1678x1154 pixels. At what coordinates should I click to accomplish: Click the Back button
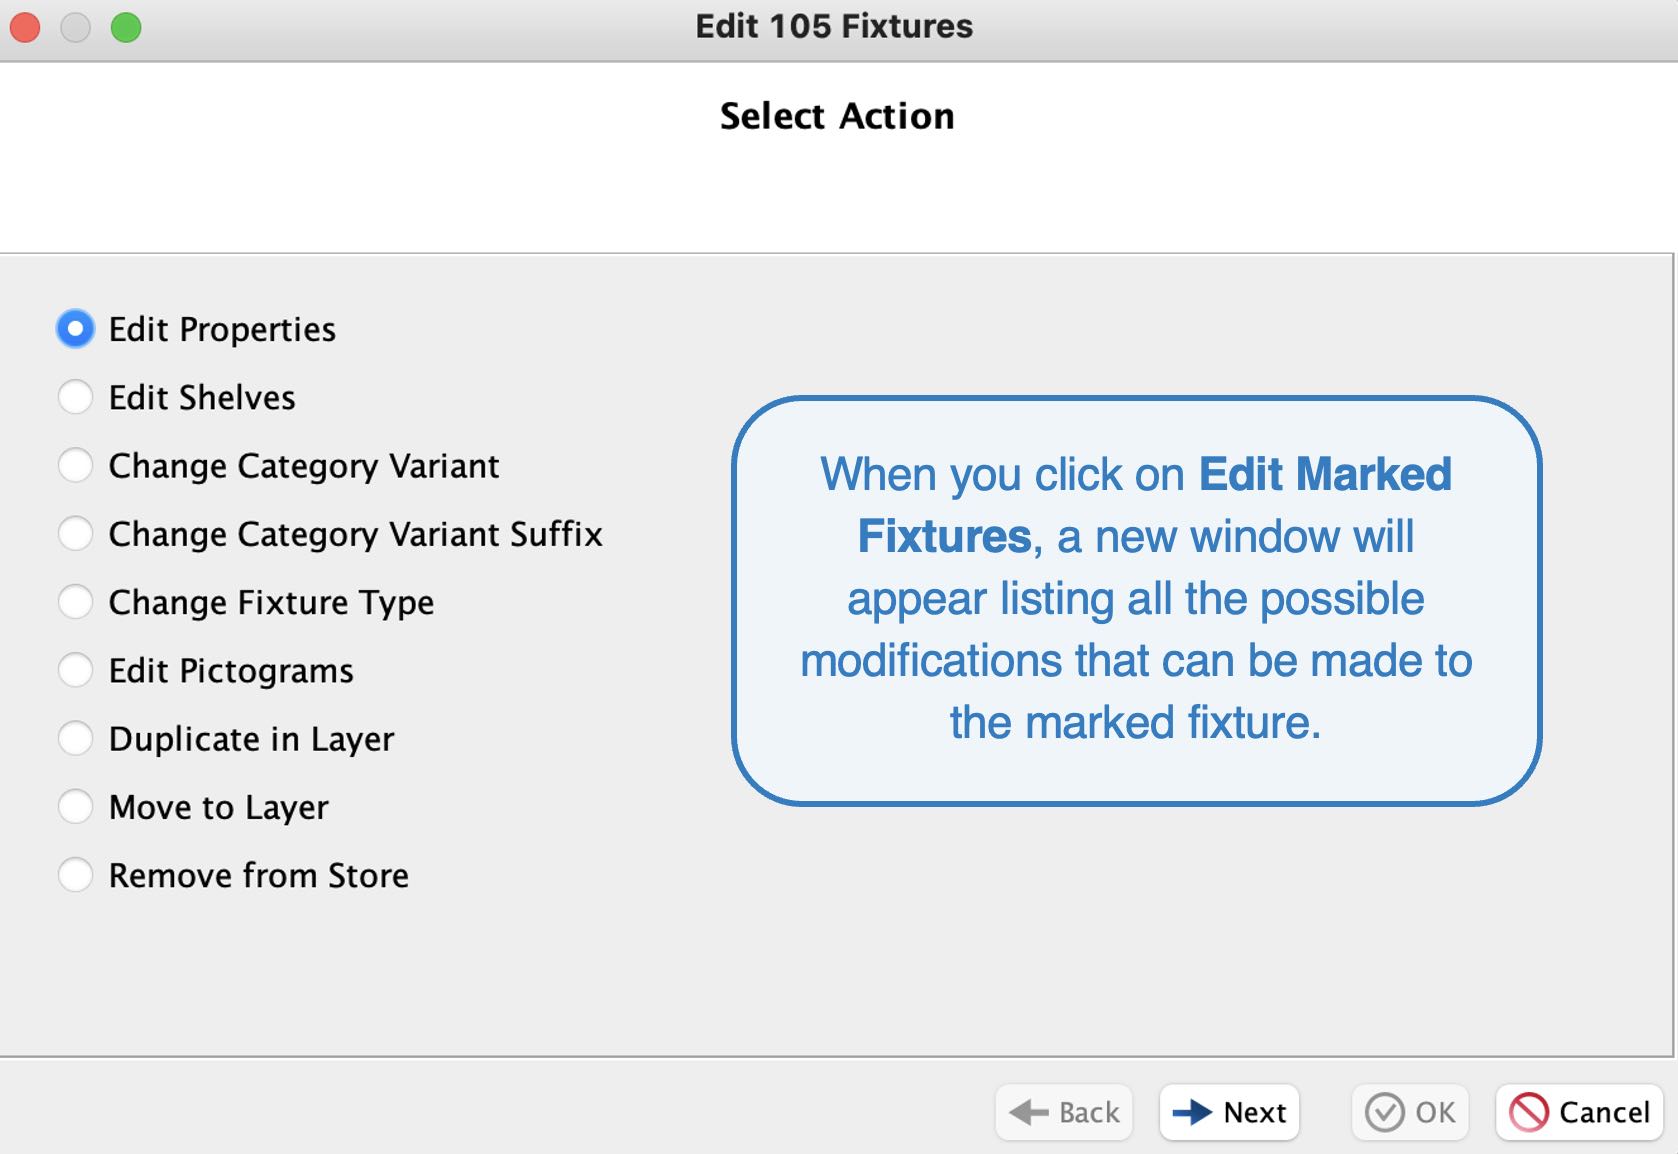pyautogui.click(x=1064, y=1112)
